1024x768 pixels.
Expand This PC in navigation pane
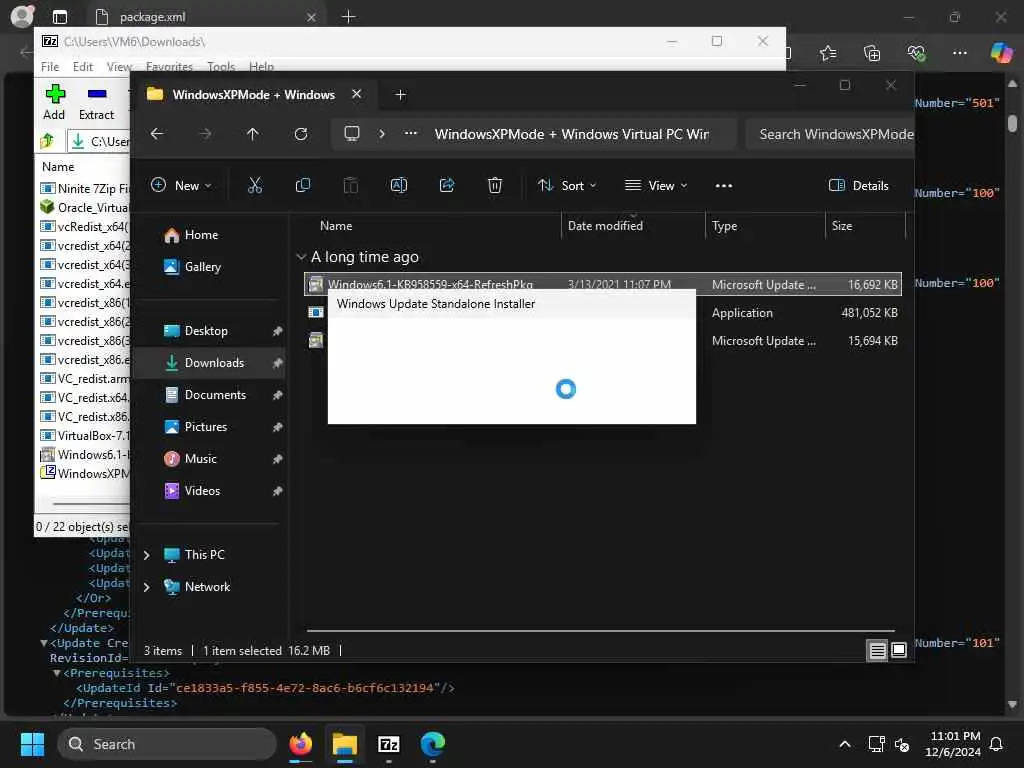click(146, 555)
